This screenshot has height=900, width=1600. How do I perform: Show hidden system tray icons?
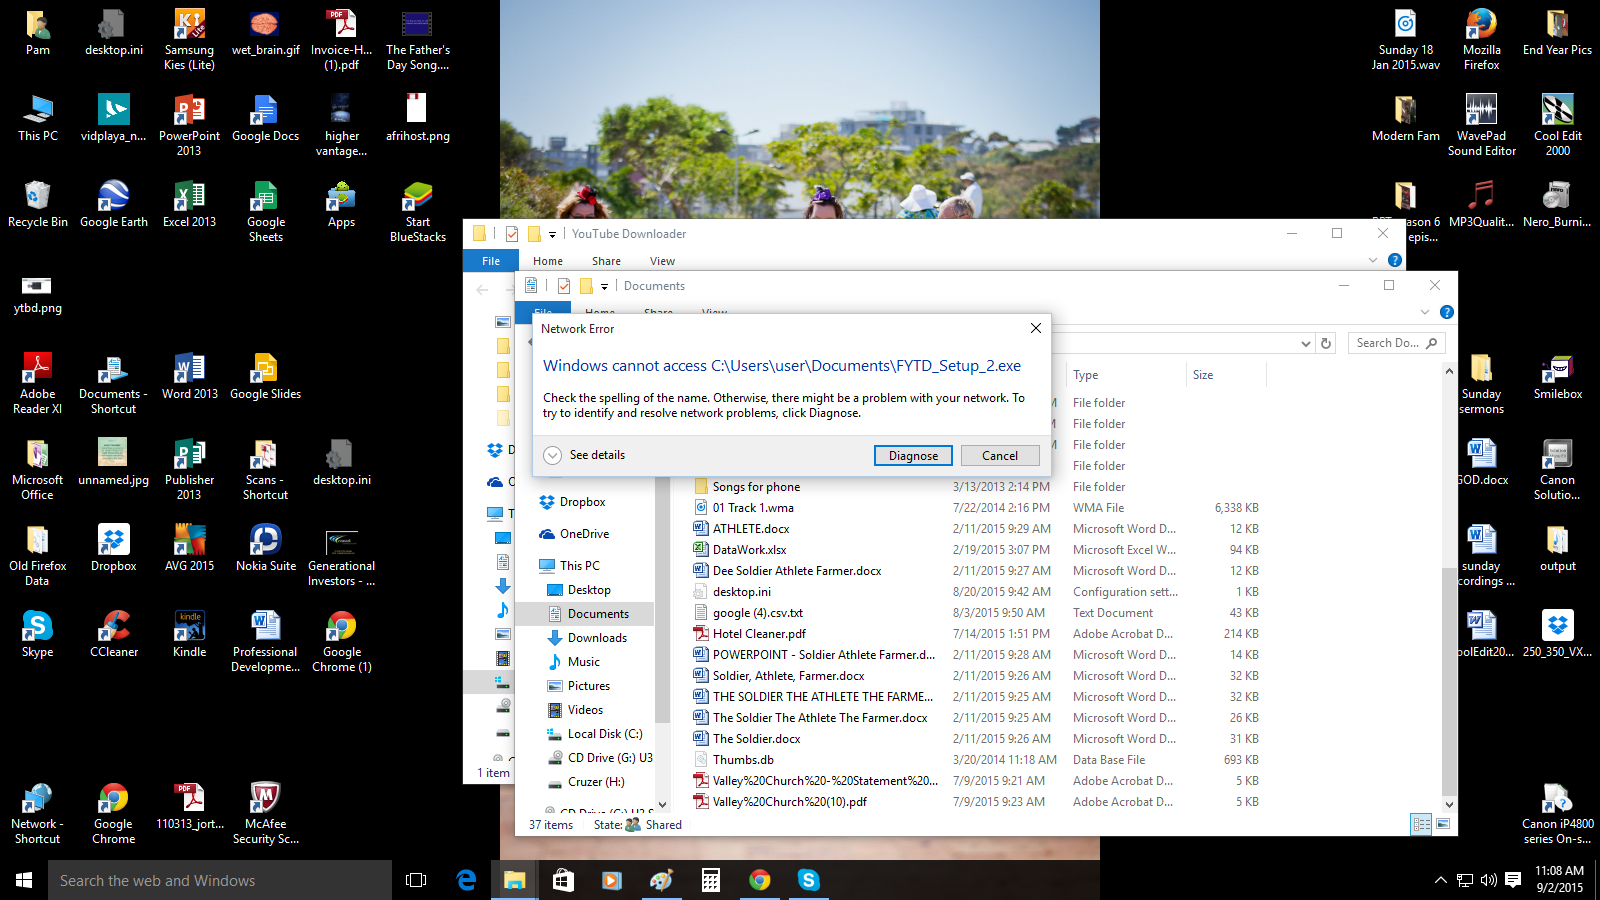coord(1440,880)
